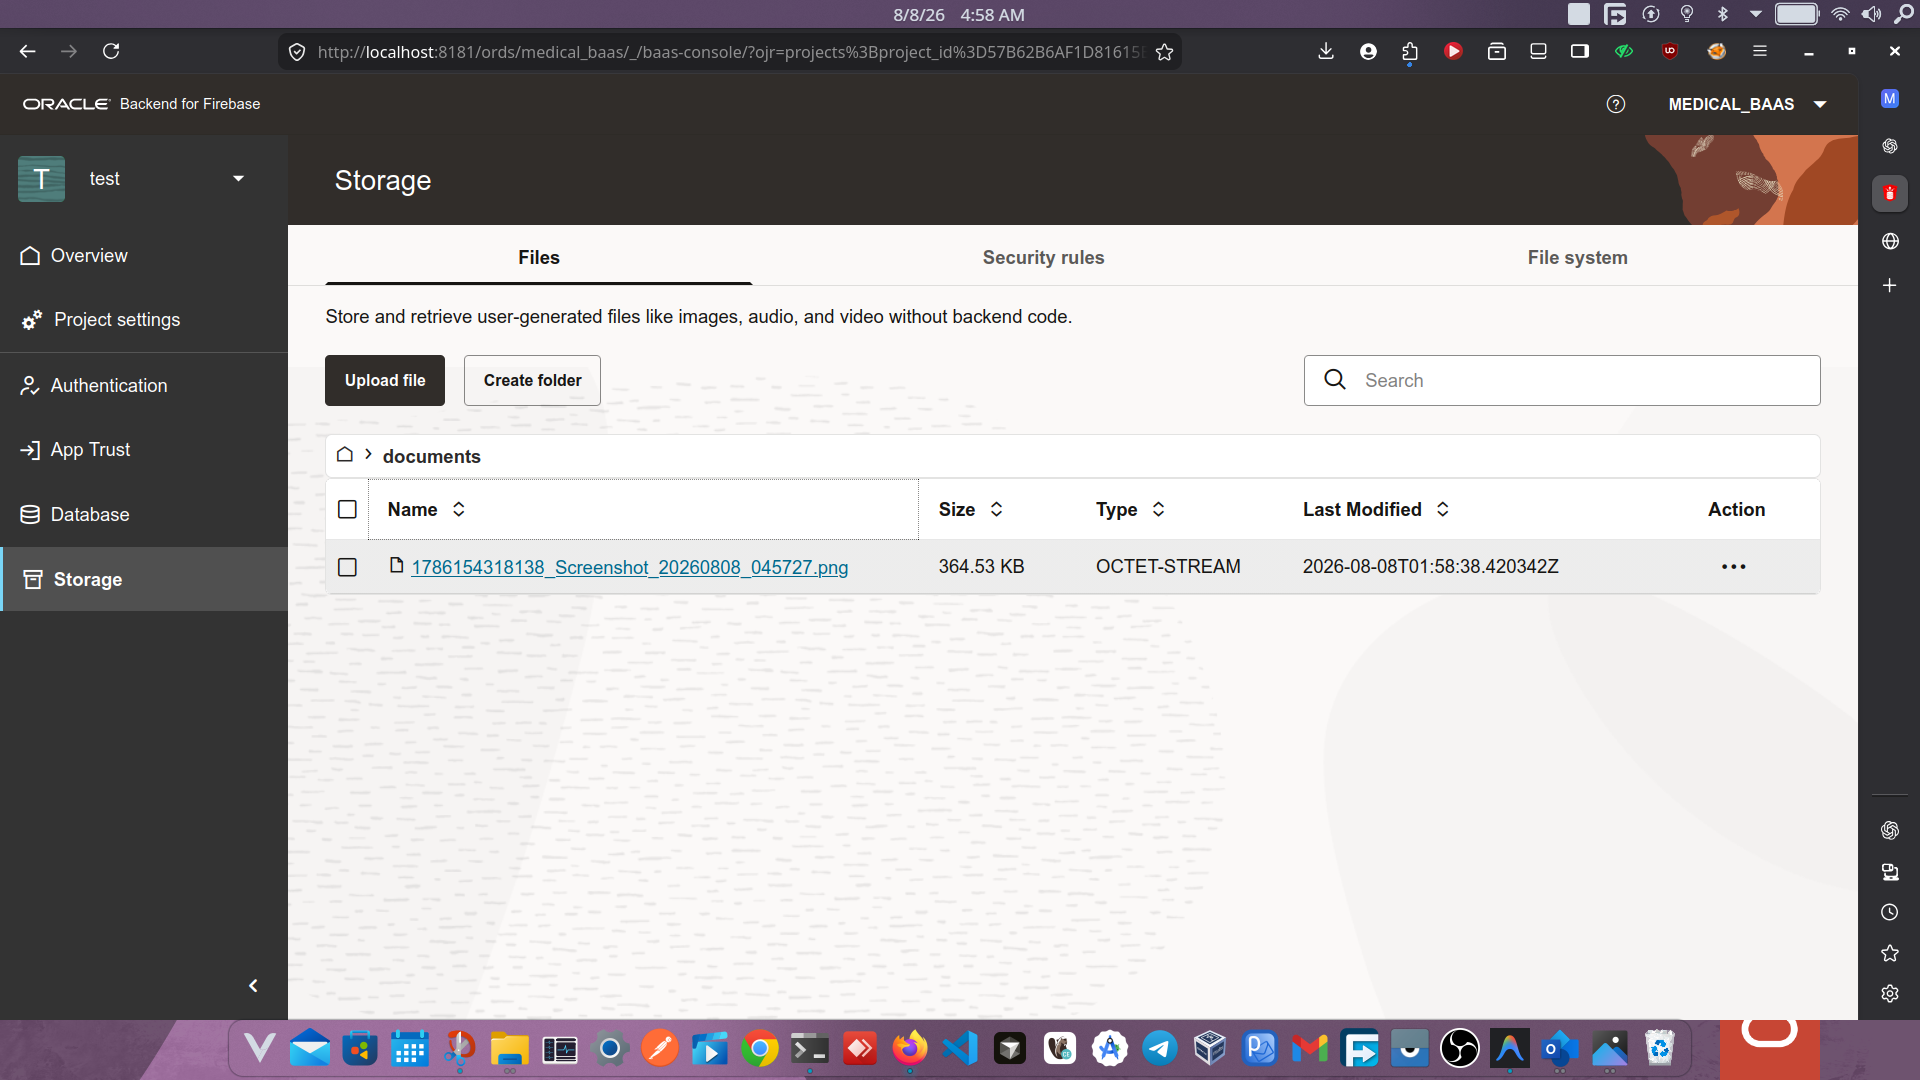Screen dimensions: 1920x1080
Task: Open the terminal icon in the dock
Action: coord(810,1049)
